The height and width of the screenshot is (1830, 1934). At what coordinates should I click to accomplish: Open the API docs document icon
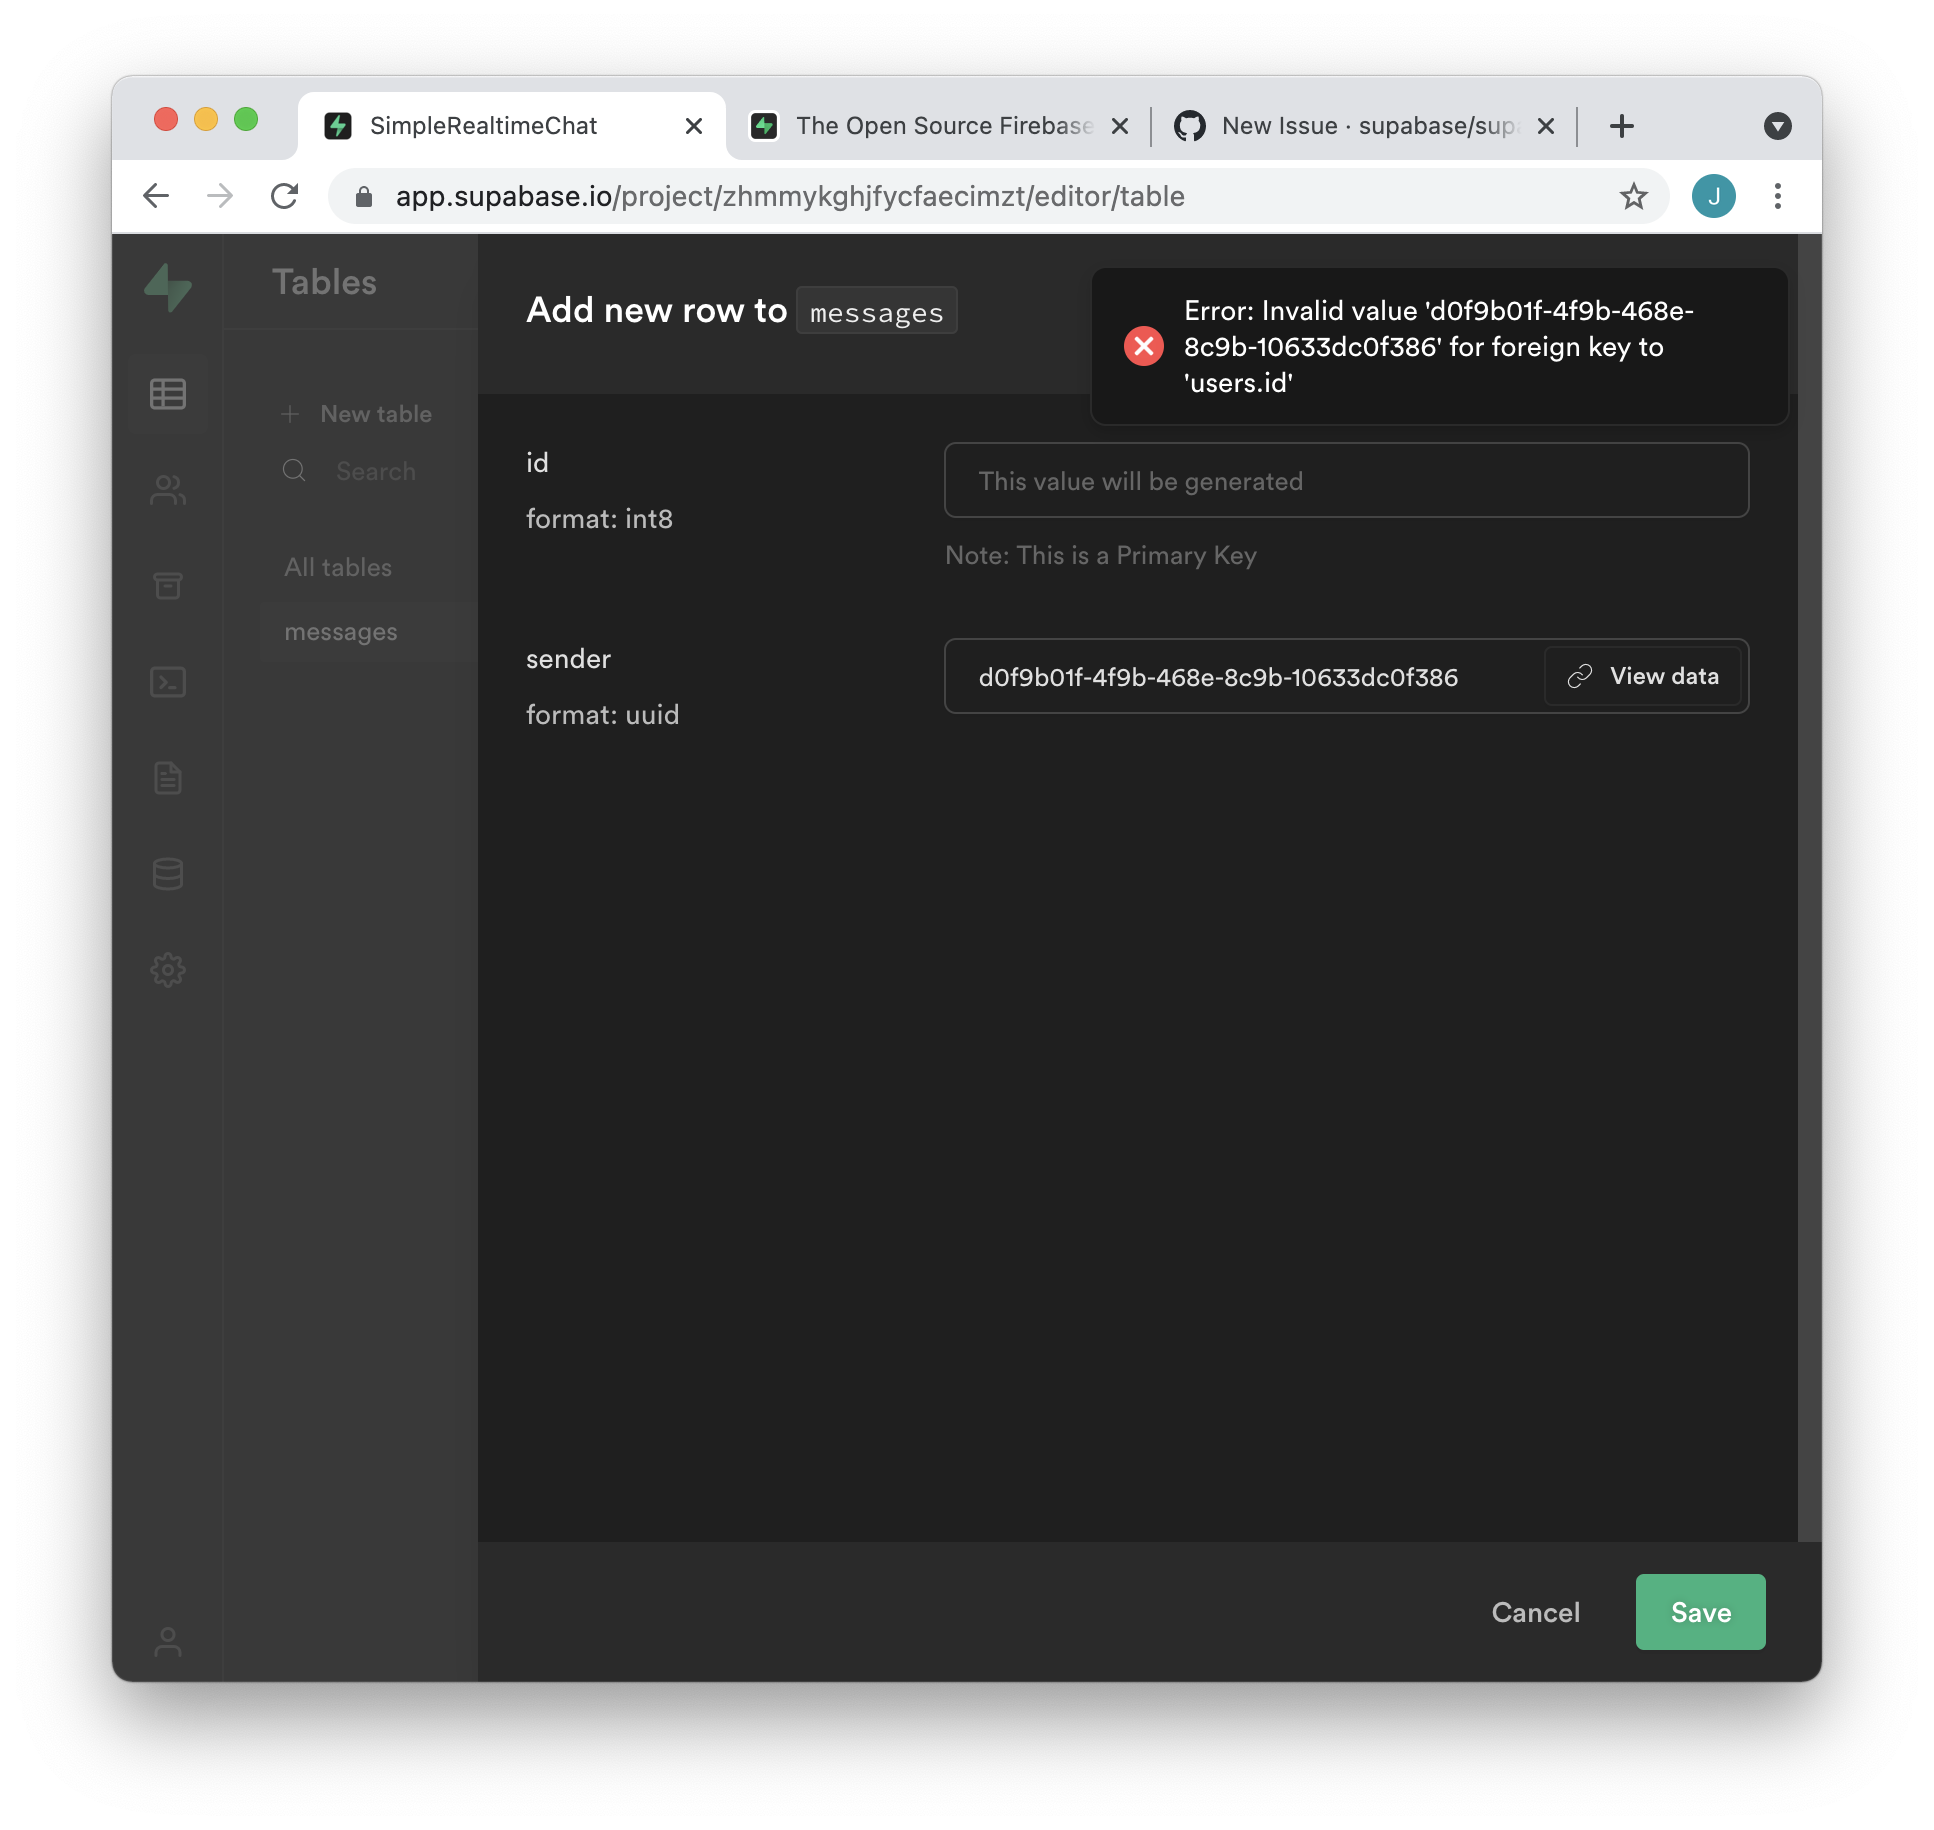point(168,778)
